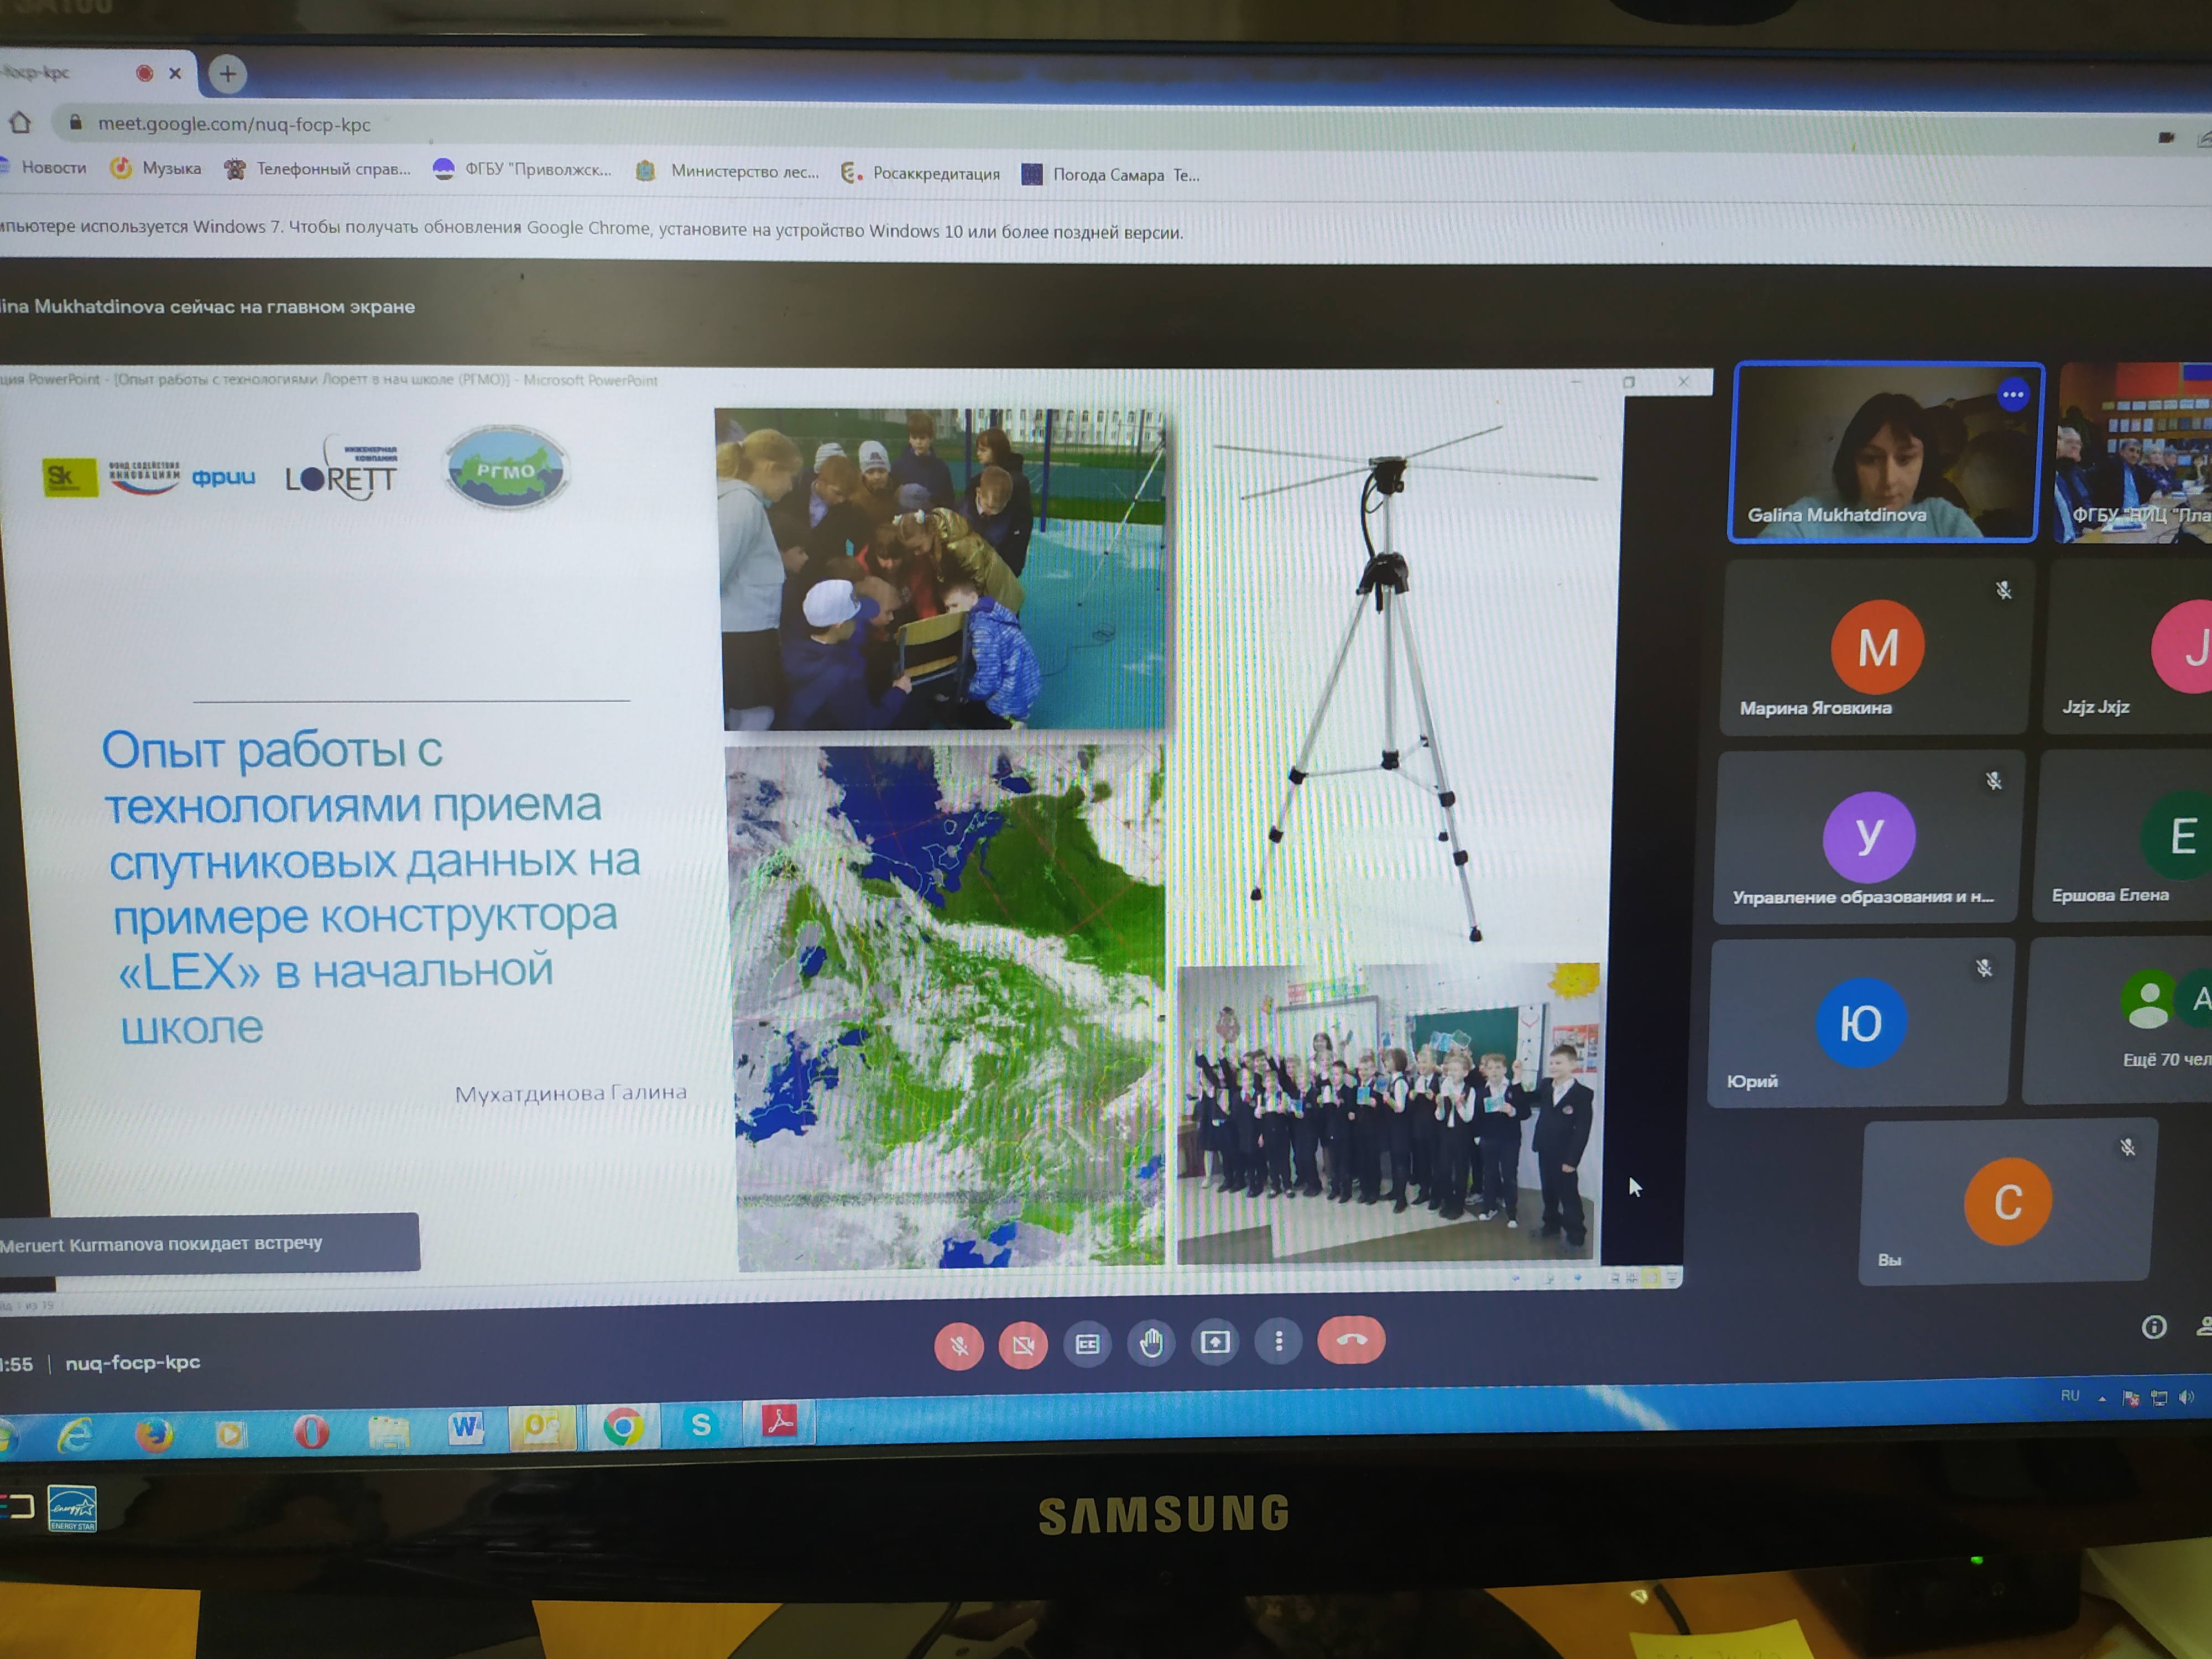Viewport: 2212px width, 1659px height.
Task: Toggle the microphone mute button
Action: pyautogui.click(x=958, y=1346)
